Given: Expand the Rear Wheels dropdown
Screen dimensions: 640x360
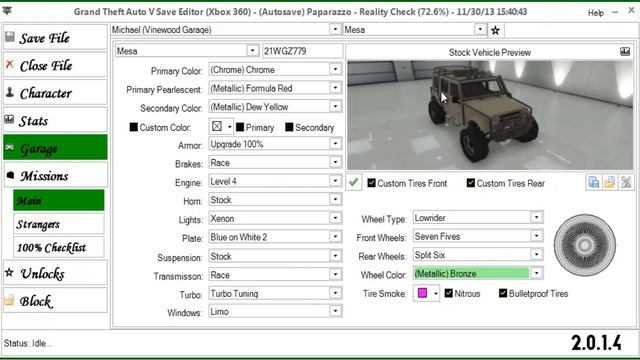Looking at the screenshot, I should 536,255.
